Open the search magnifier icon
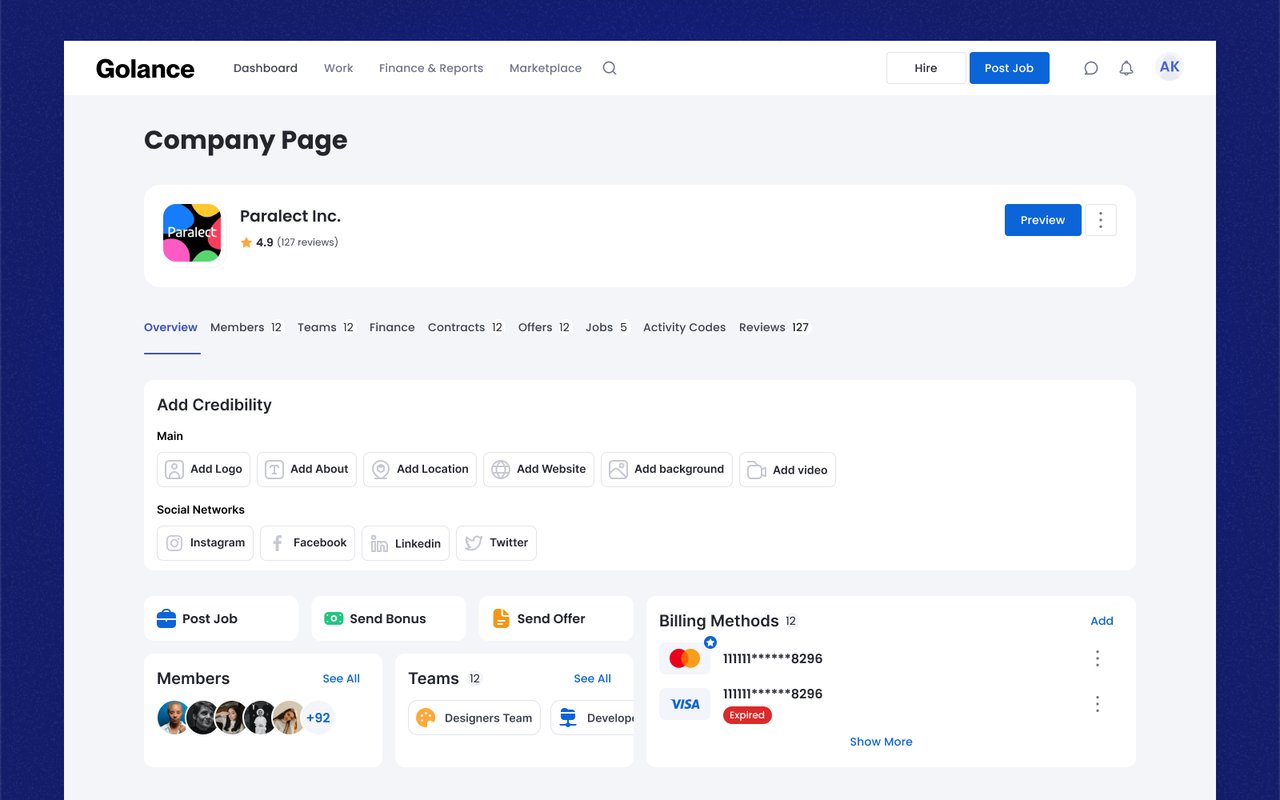The width and height of the screenshot is (1280, 800). click(609, 68)
